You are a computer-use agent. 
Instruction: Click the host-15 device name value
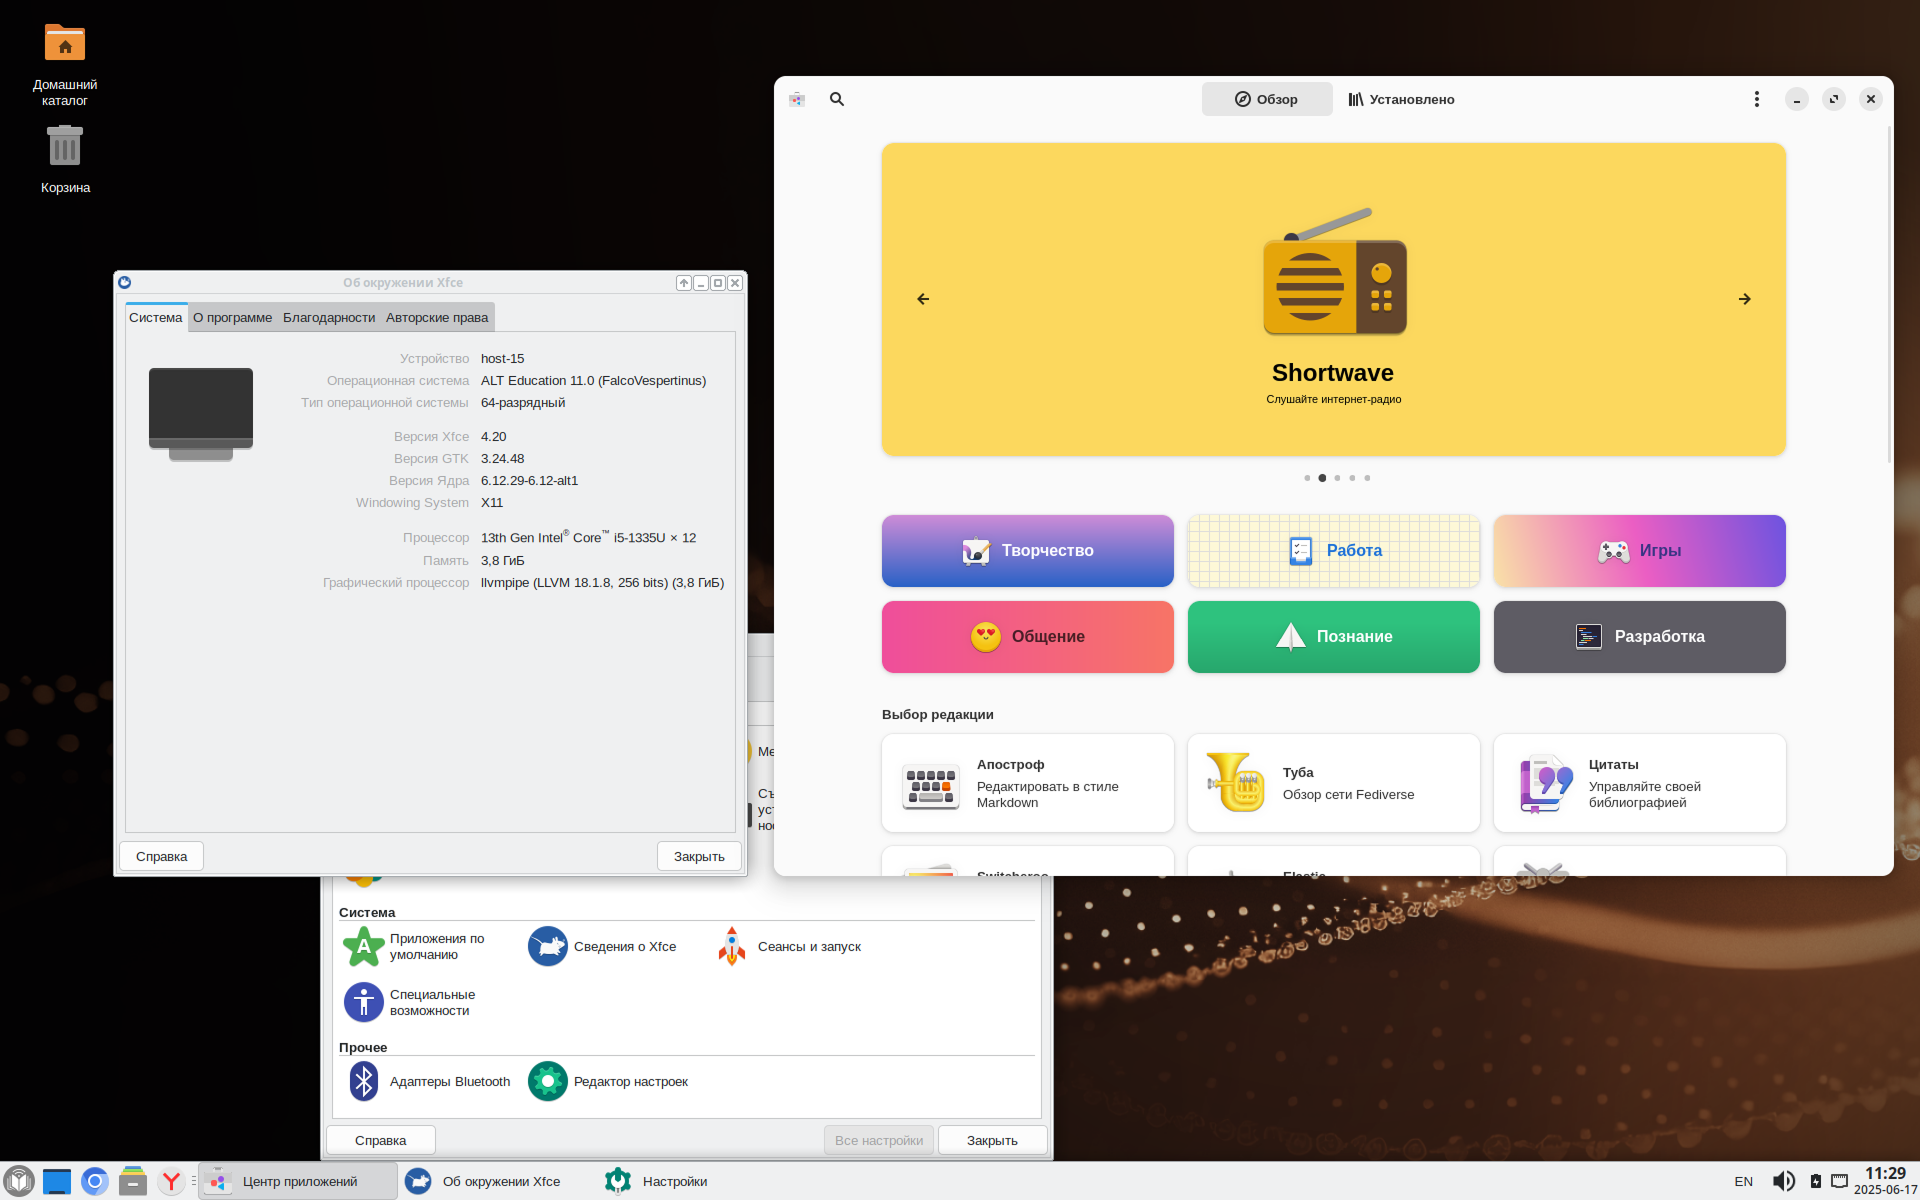click(502, 359)
